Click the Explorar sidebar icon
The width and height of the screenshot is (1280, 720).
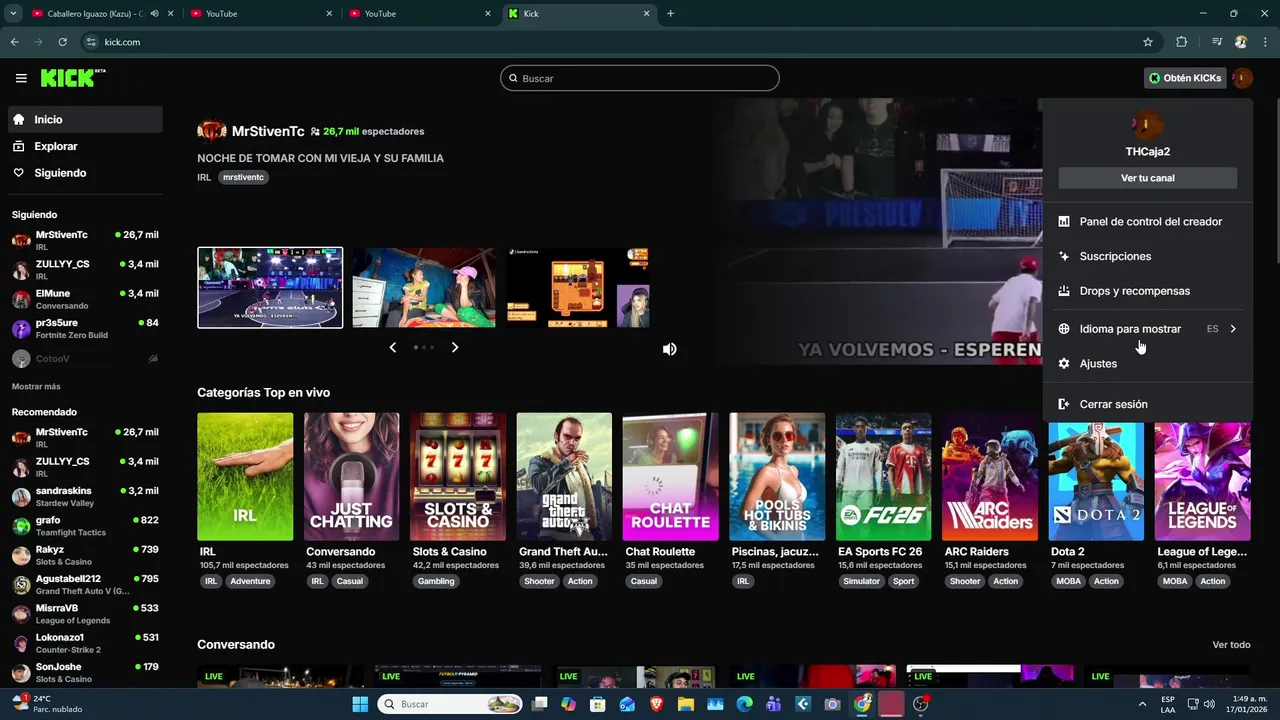[19, 146]
